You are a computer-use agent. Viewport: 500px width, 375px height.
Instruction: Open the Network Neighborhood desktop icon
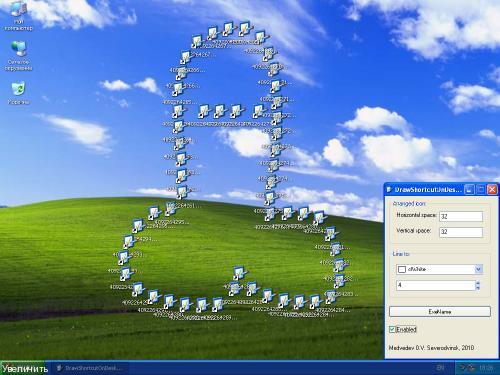18,56
